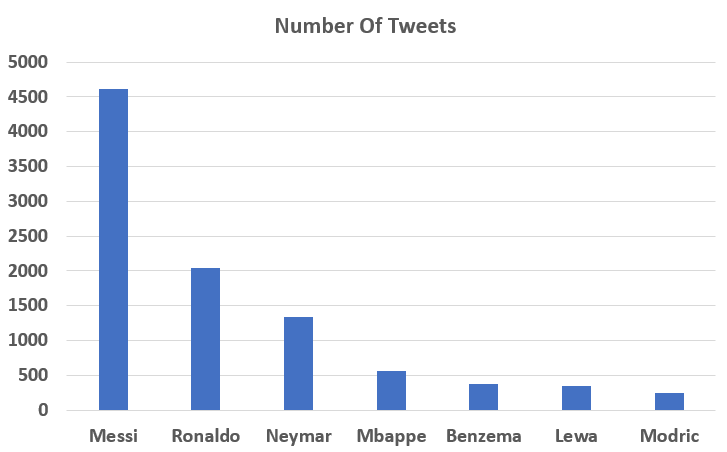Select the Mbappe bar
The height and width of the screenshot is (452, 727).
[391, 390]
